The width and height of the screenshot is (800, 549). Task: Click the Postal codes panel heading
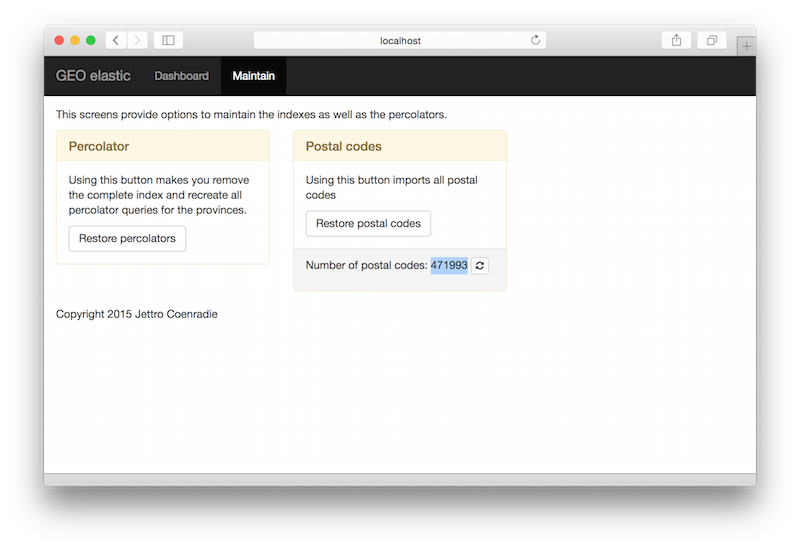pyautogui.click(x=343, y=146)
